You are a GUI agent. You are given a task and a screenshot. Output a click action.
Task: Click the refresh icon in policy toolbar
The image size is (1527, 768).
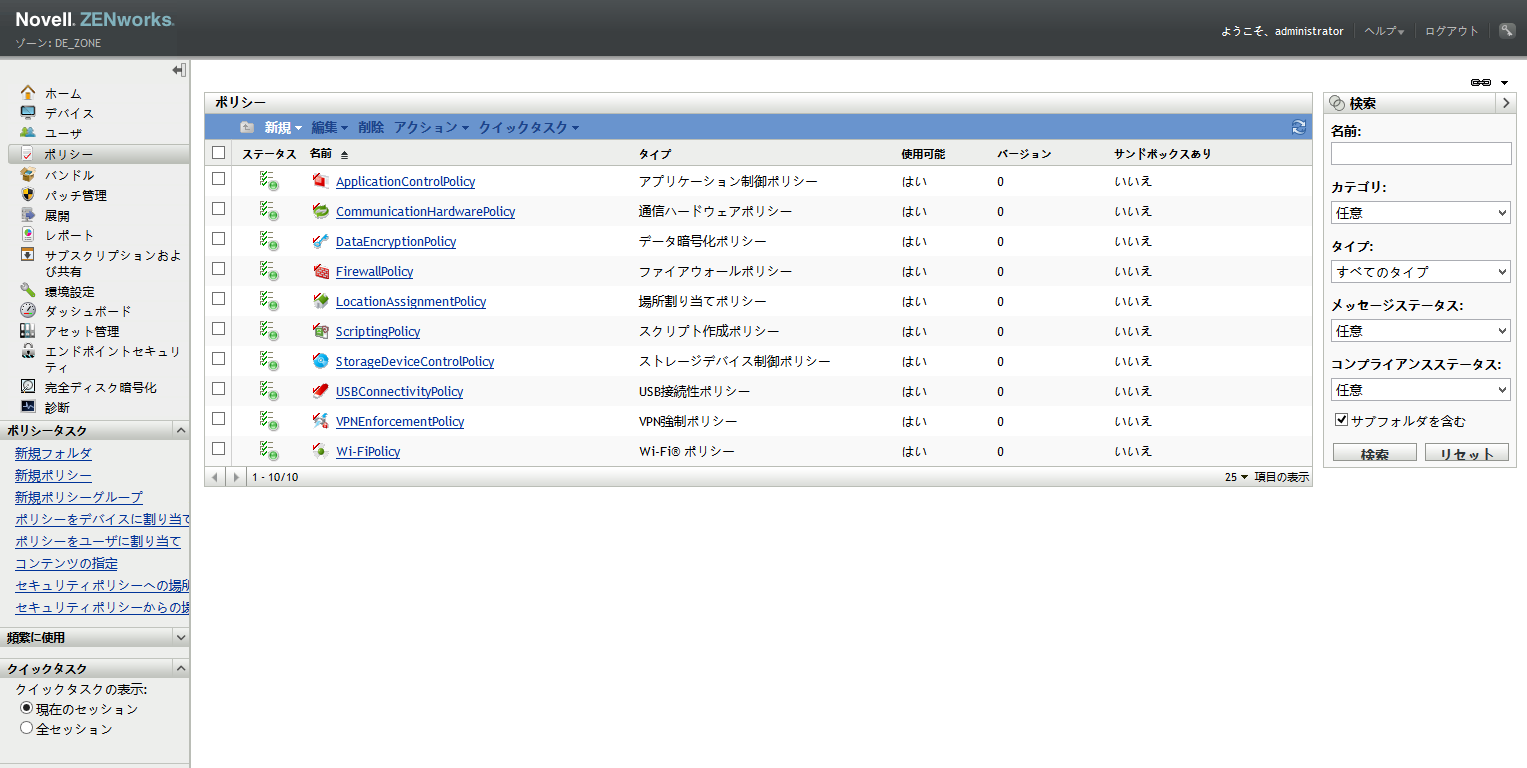[1299, 127]
